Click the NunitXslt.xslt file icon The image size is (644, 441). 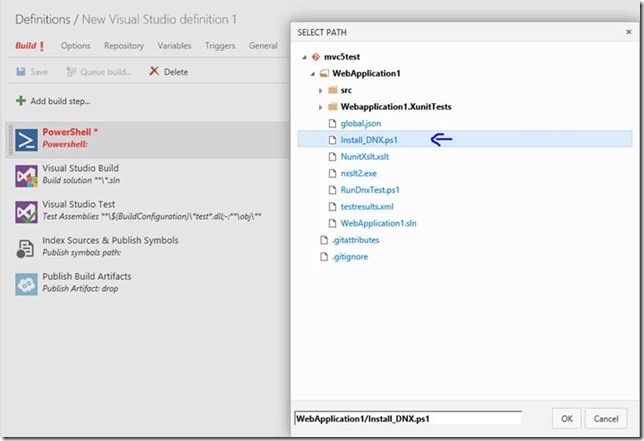333,157
